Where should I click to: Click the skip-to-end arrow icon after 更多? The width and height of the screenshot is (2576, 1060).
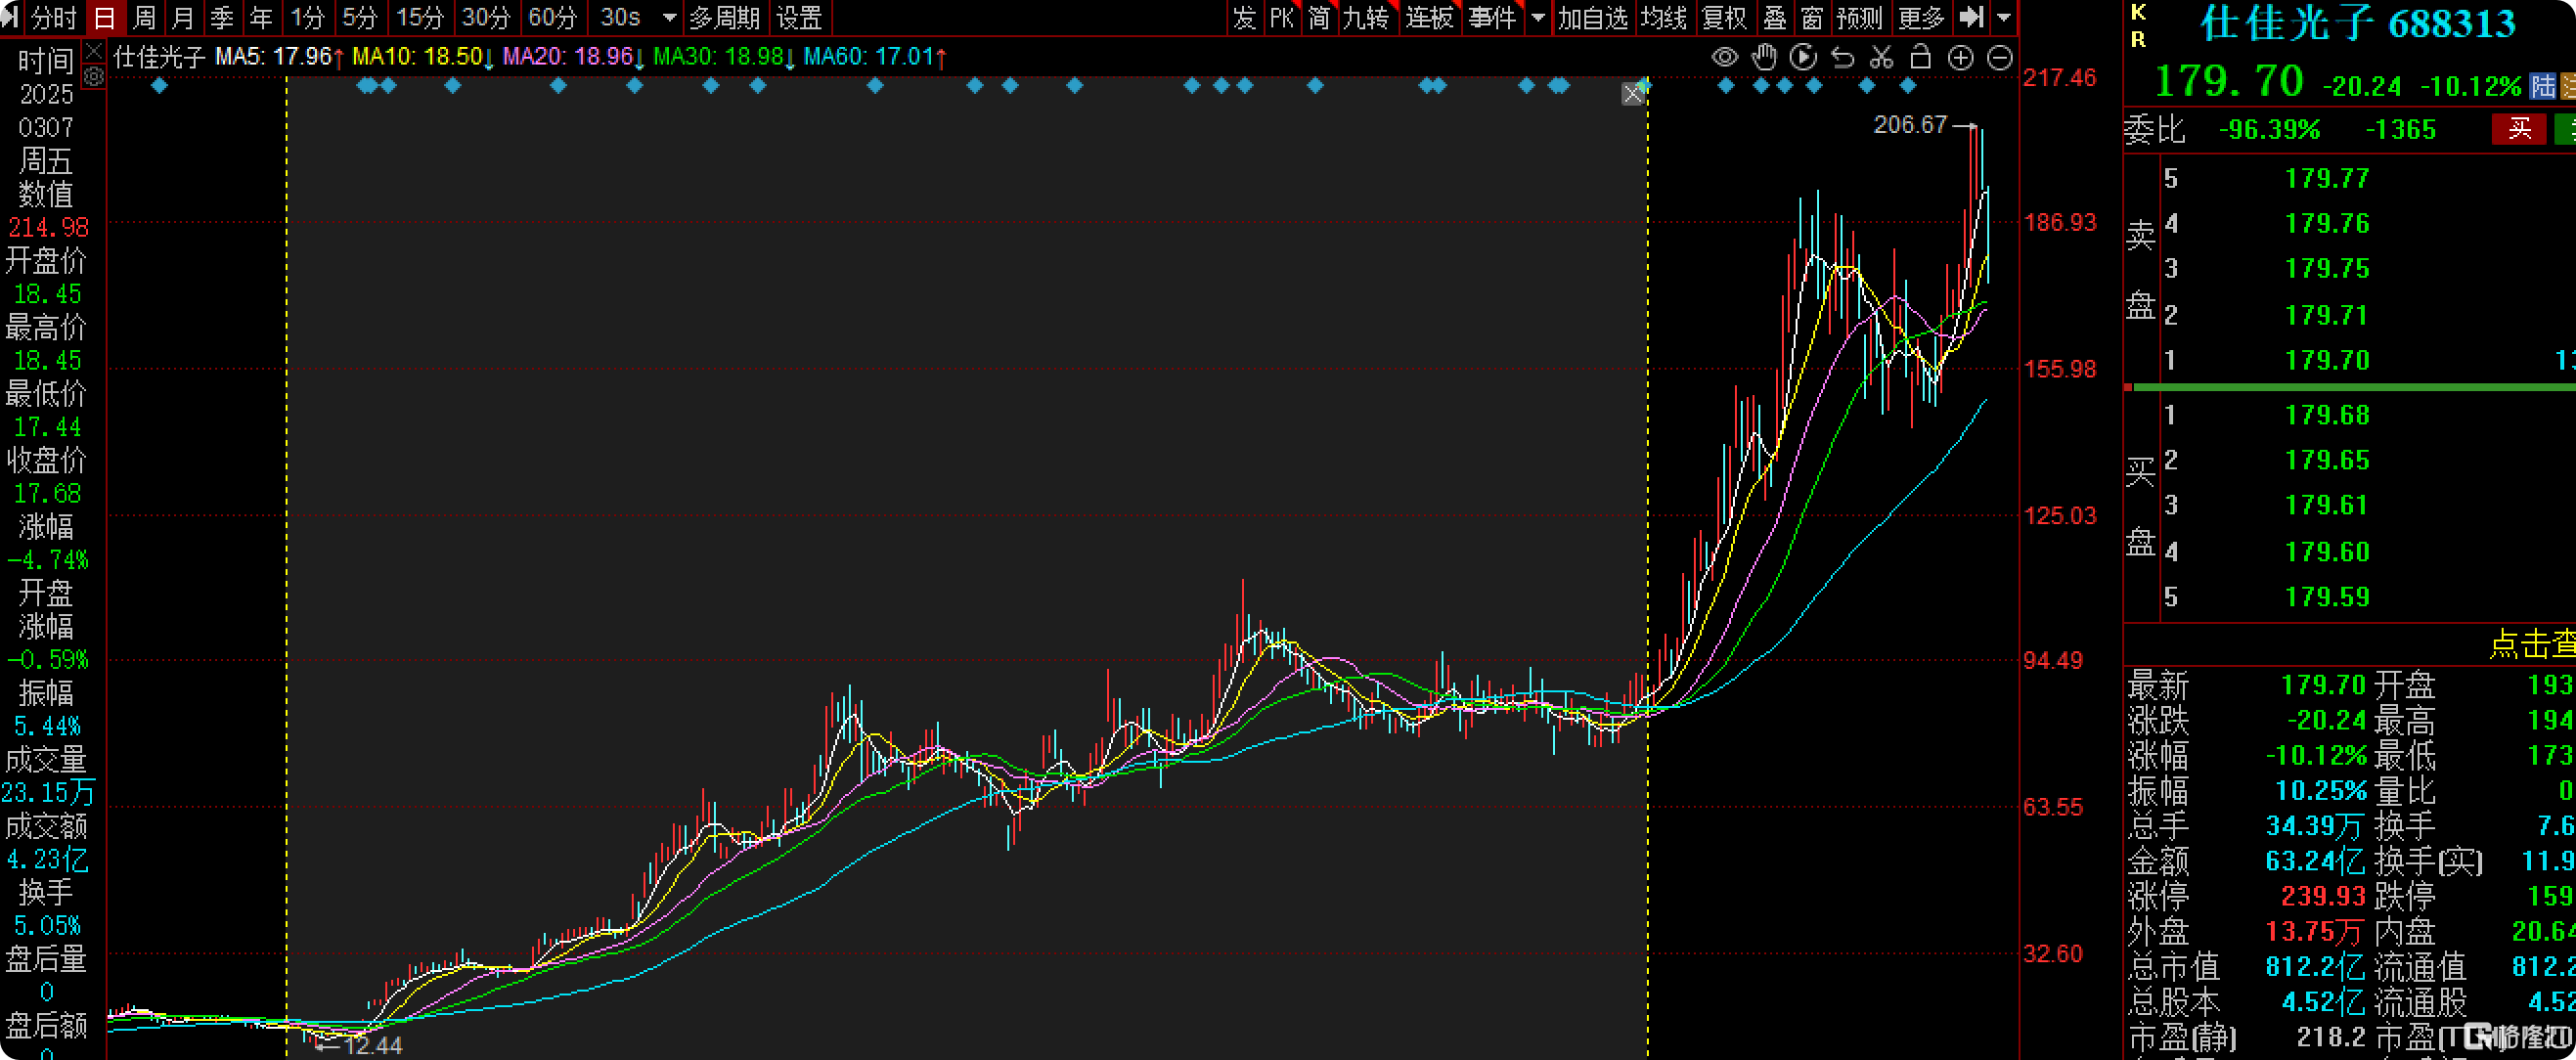1971,17
